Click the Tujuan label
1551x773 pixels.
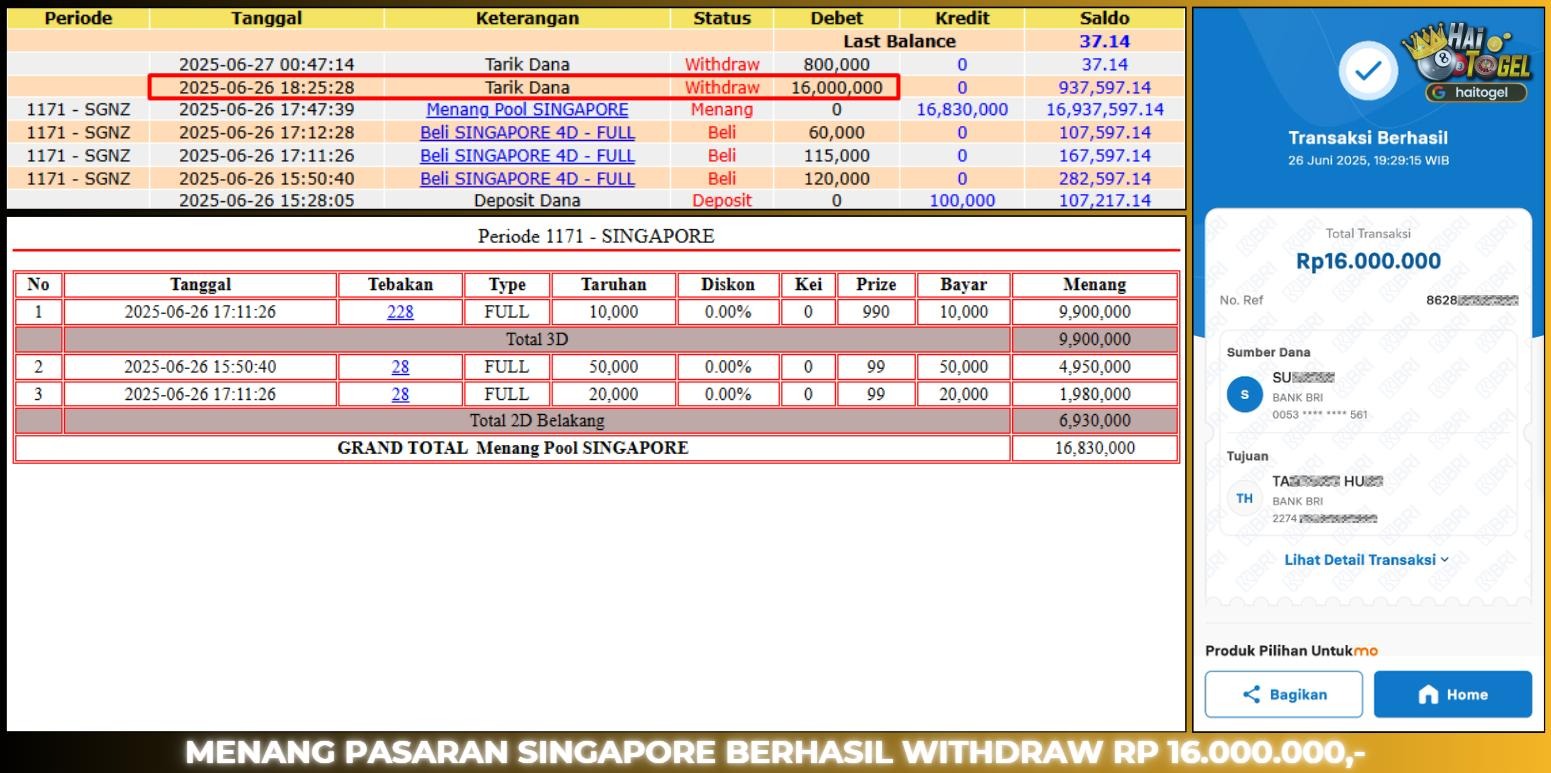tap(1247, 456)
